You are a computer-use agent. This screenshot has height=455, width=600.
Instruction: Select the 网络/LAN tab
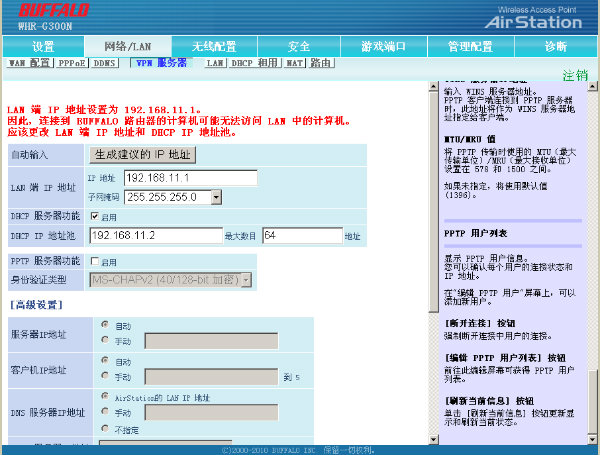(x=128, y=47)
